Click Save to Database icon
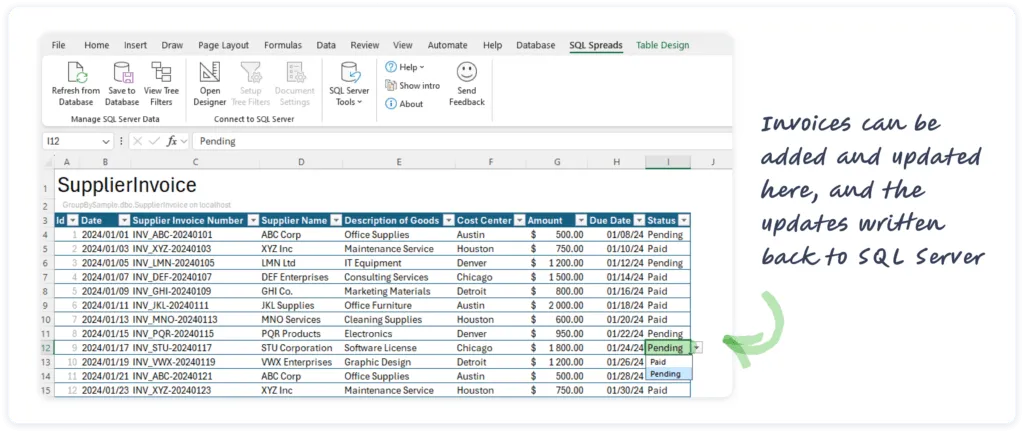The image size is (1024, 433). (122, 73)
